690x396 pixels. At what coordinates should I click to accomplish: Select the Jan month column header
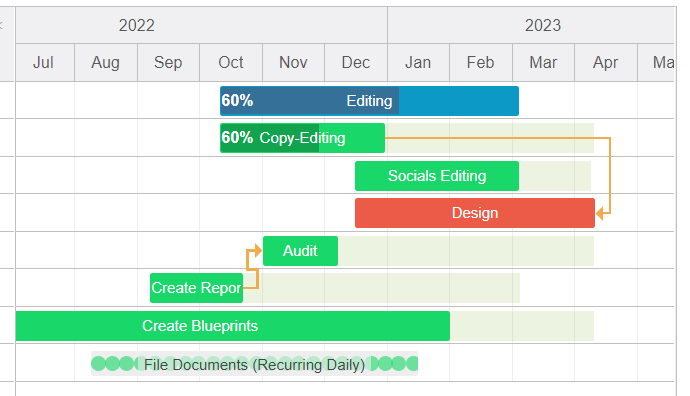coord(418,62)
